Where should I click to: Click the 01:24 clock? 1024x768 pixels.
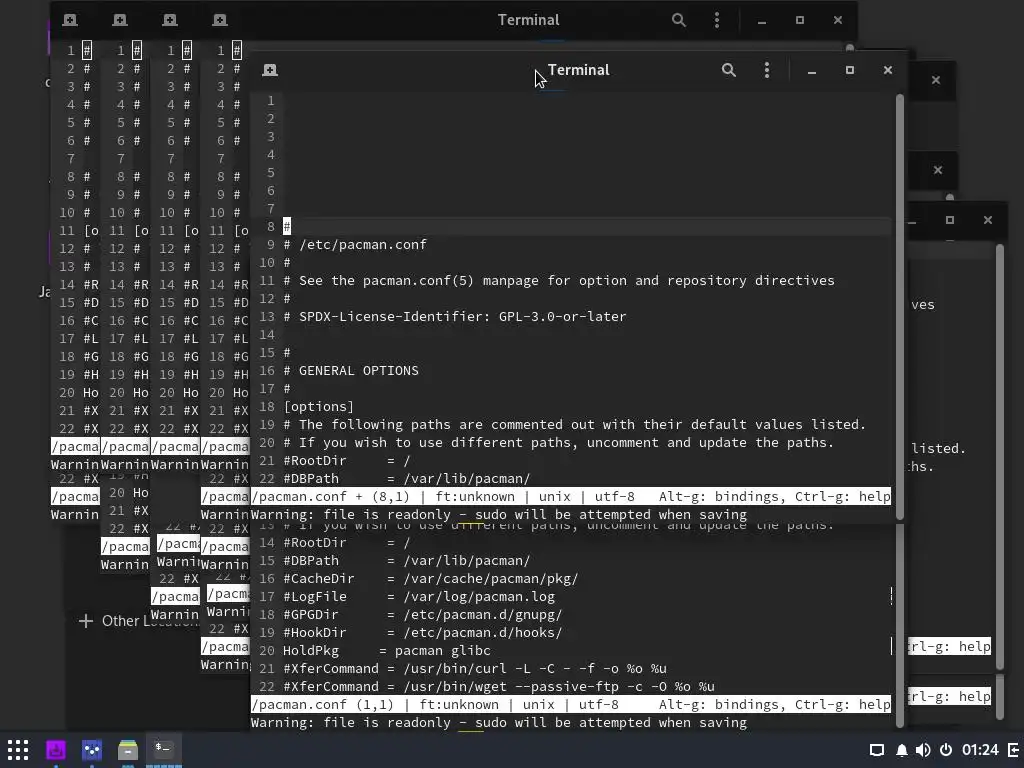(980, 750)
